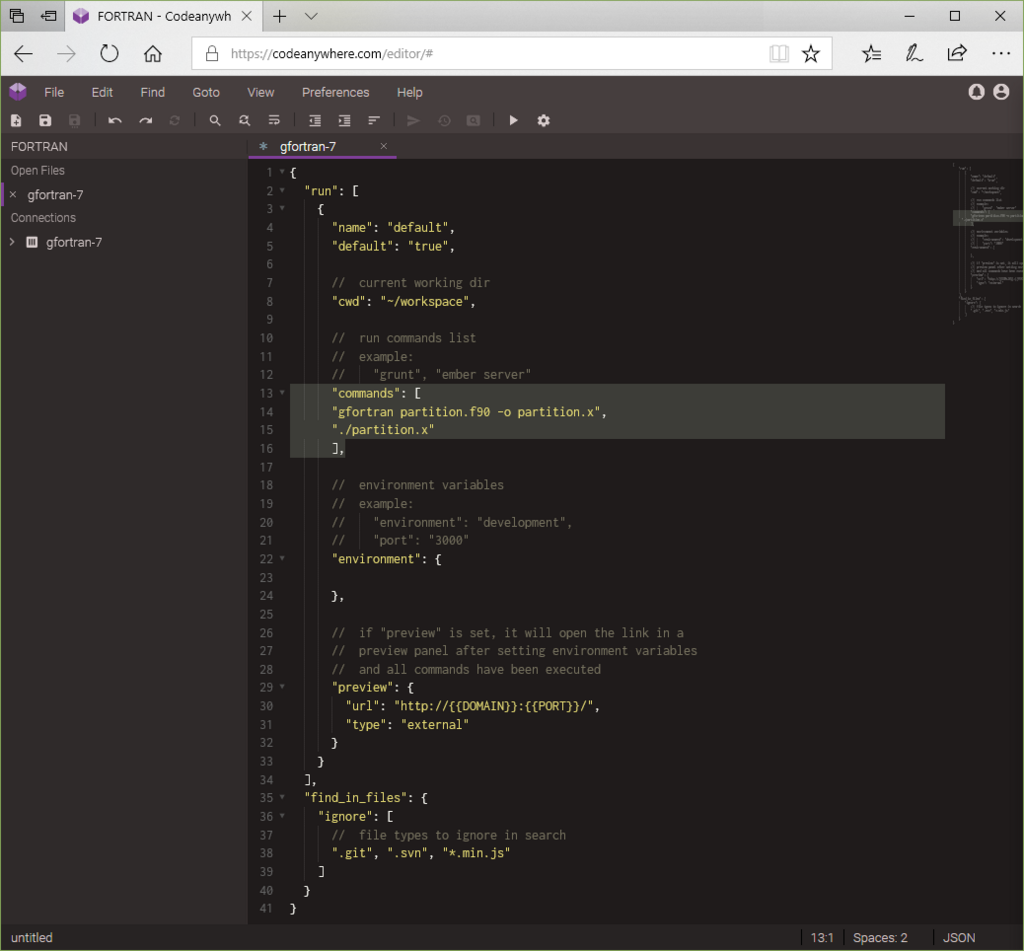The image size is (1024, 951).
Task: Open the user account avatar icon
Action: click(1001, 92)
